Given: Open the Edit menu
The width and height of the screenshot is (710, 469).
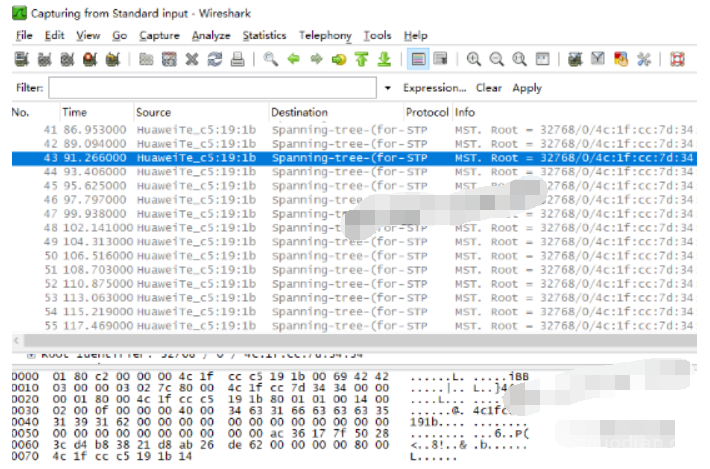Looking at the screenshot, I should tap(54, 35).
